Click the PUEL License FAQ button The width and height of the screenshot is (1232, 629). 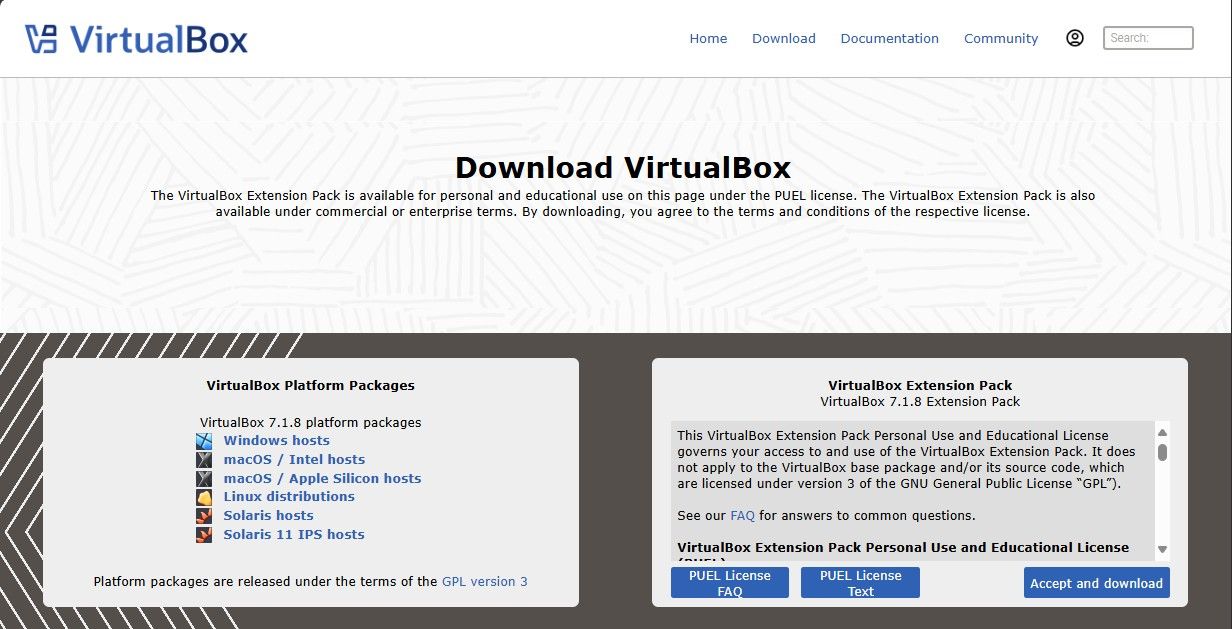(730, 583)
